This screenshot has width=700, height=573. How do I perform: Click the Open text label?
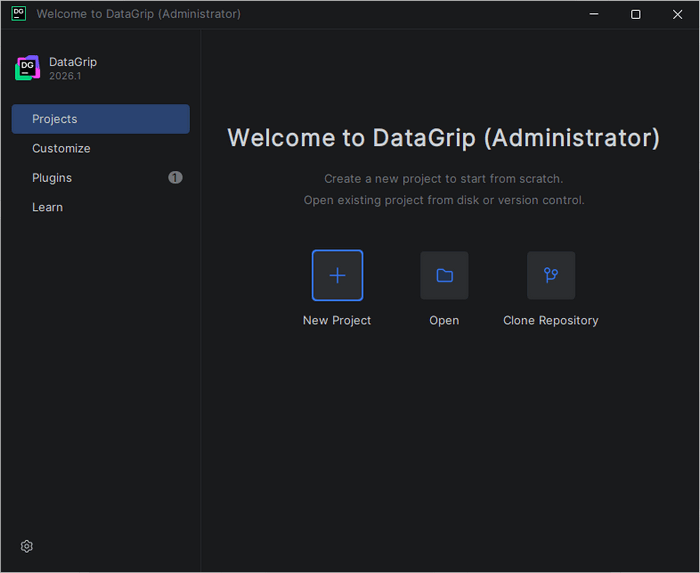coord(444,321)
